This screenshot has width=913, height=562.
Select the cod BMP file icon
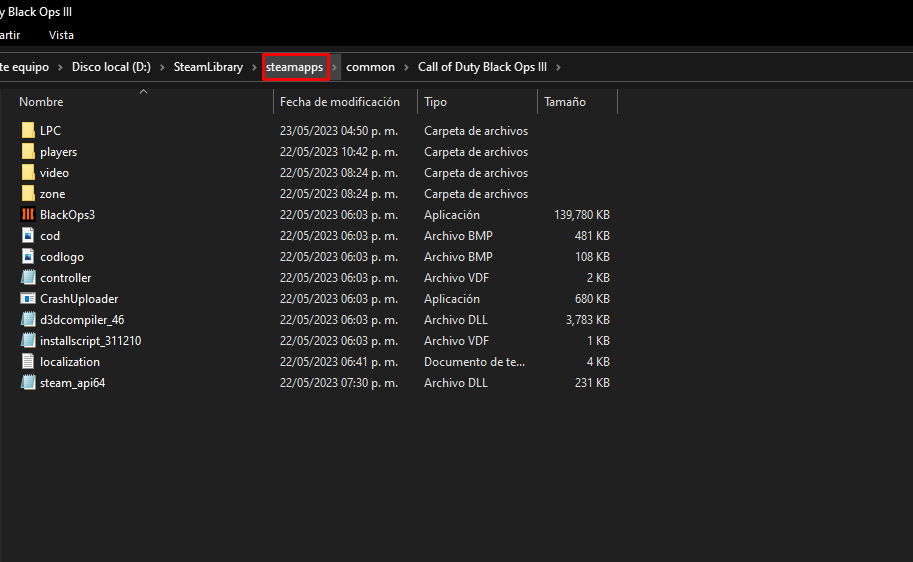[x=28, y=235]
